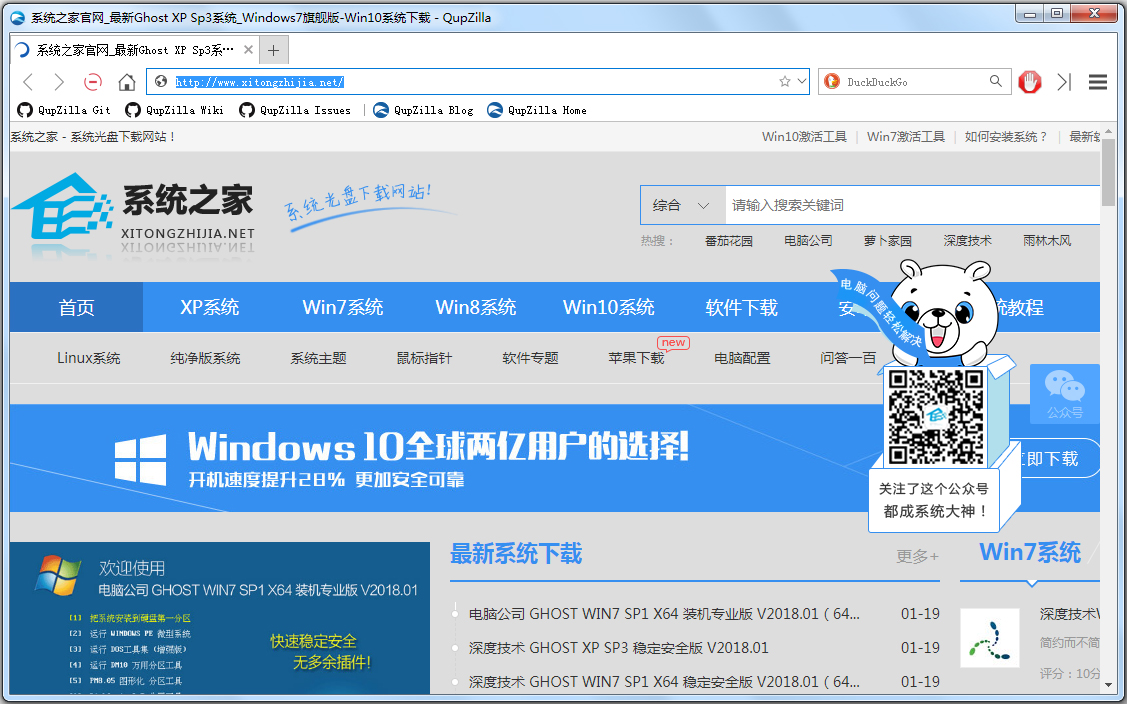Click the 更多+ link for latest downloads

pos(917,556)
